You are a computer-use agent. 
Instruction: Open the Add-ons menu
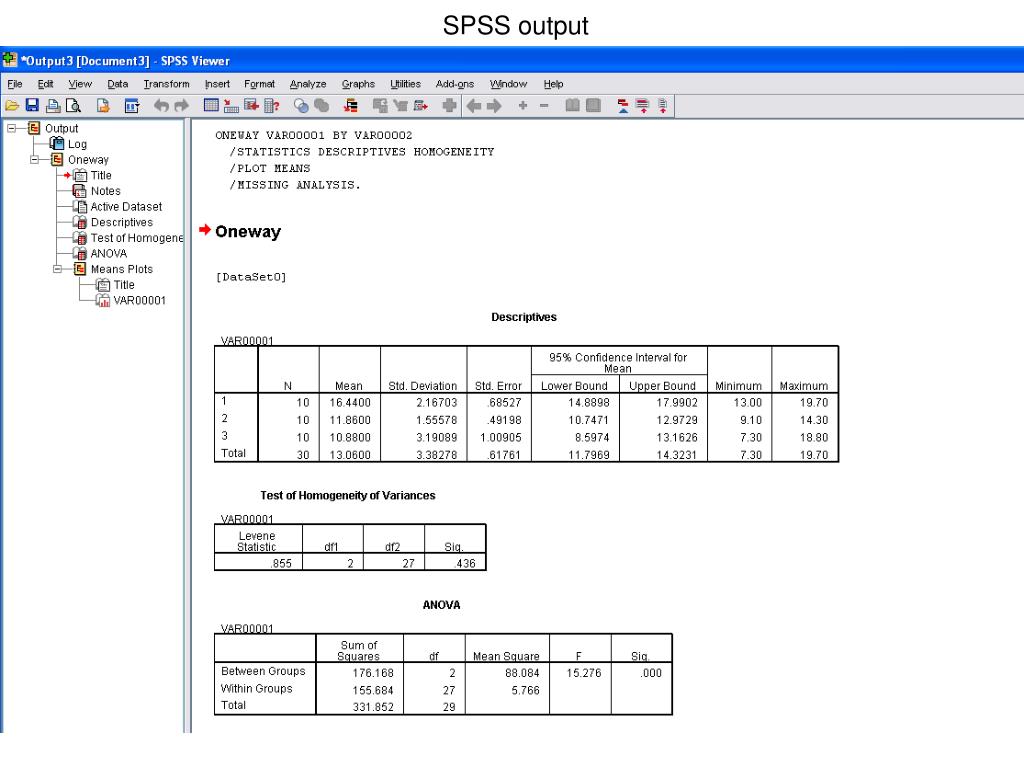click(x=455, y=84)
